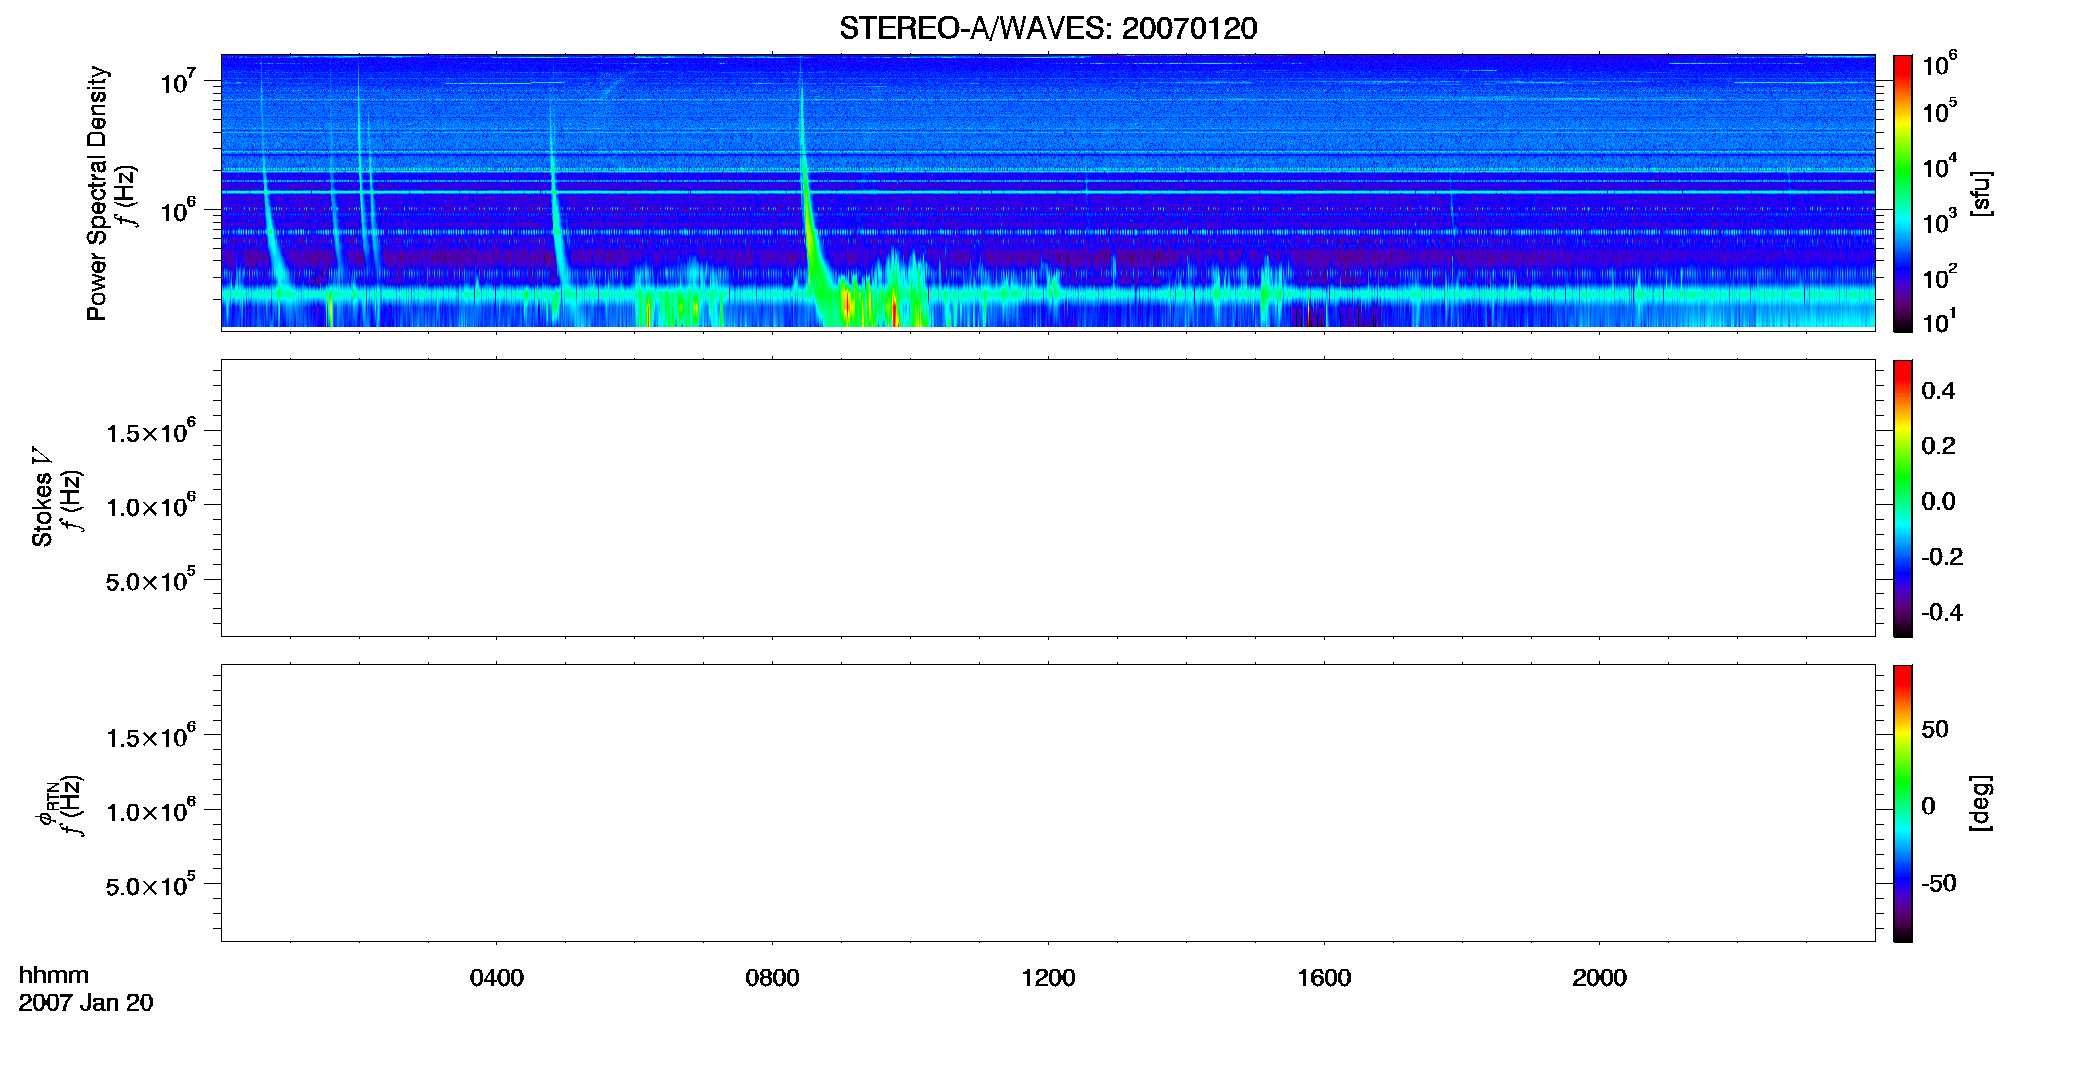This screenshot has height=1080, width=2096.
Task: Select the "0400" time axis label
Action: point(497,978)
